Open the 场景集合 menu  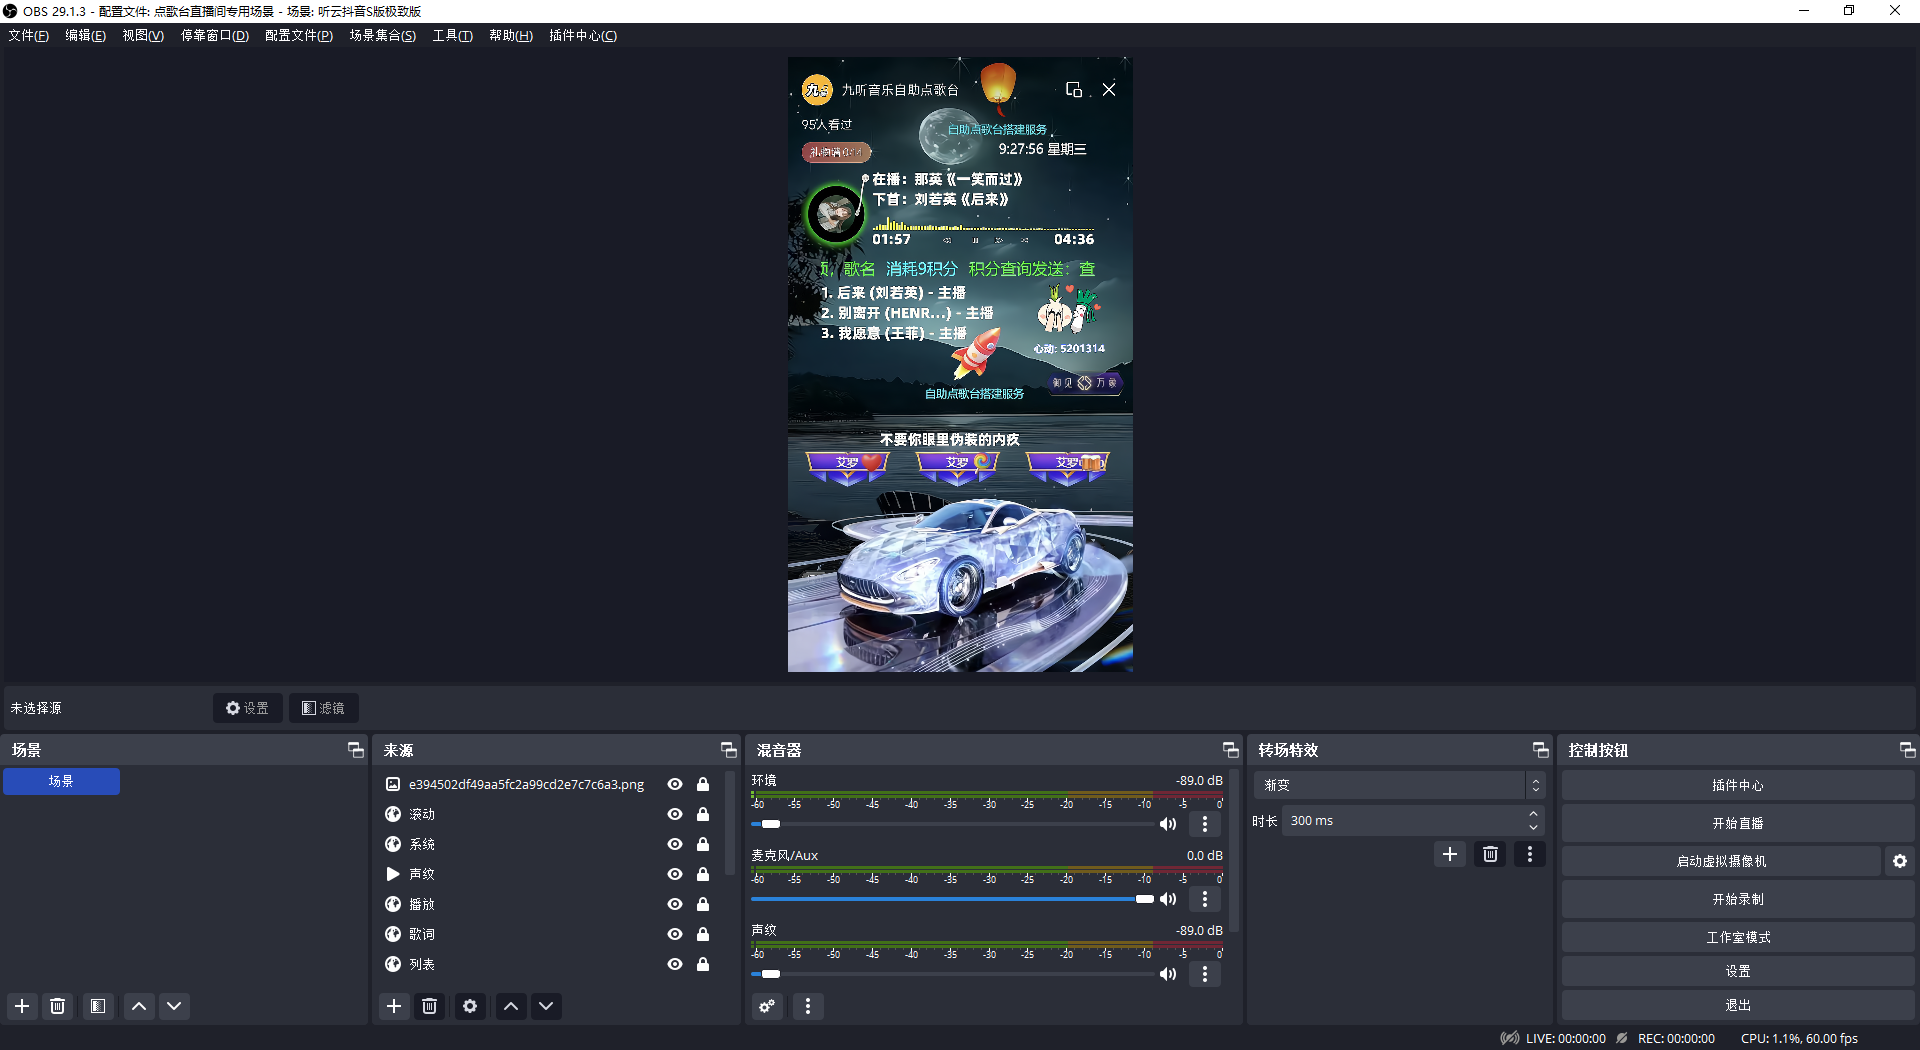coord(382,35)
